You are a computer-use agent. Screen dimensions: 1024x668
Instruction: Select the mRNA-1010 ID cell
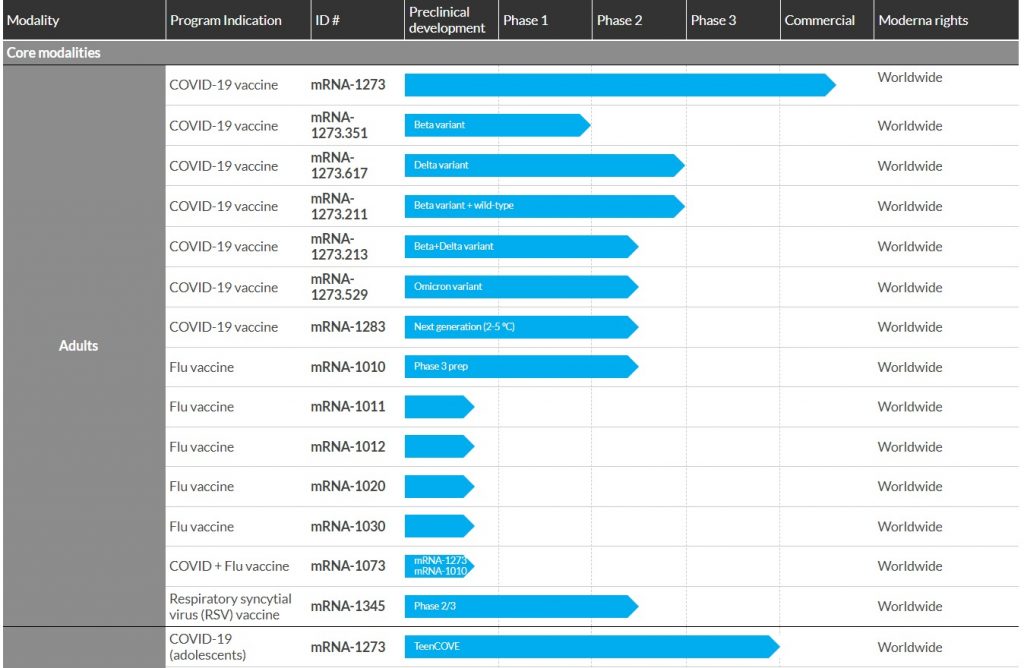pyautogui.click(x=348, y=367)
